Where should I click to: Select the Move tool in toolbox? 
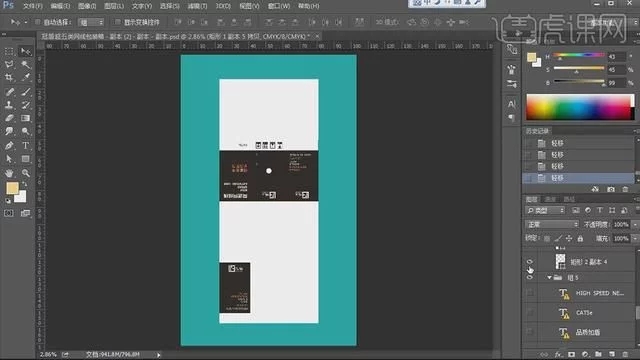(25, 51)
